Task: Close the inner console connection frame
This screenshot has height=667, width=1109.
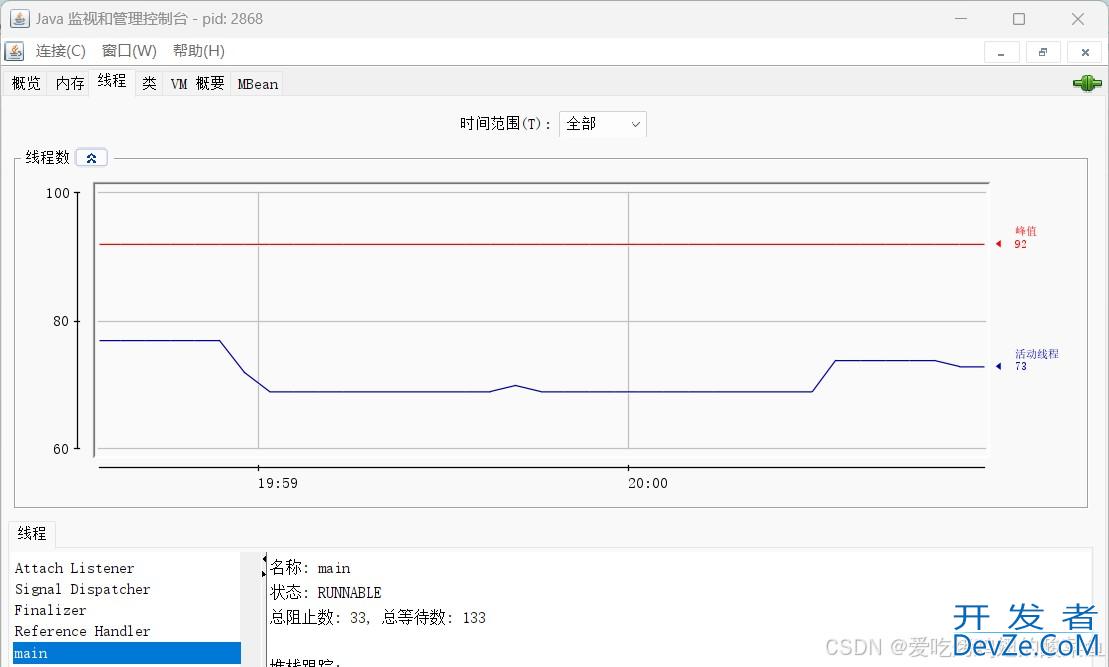Action: pos(1085,52)
